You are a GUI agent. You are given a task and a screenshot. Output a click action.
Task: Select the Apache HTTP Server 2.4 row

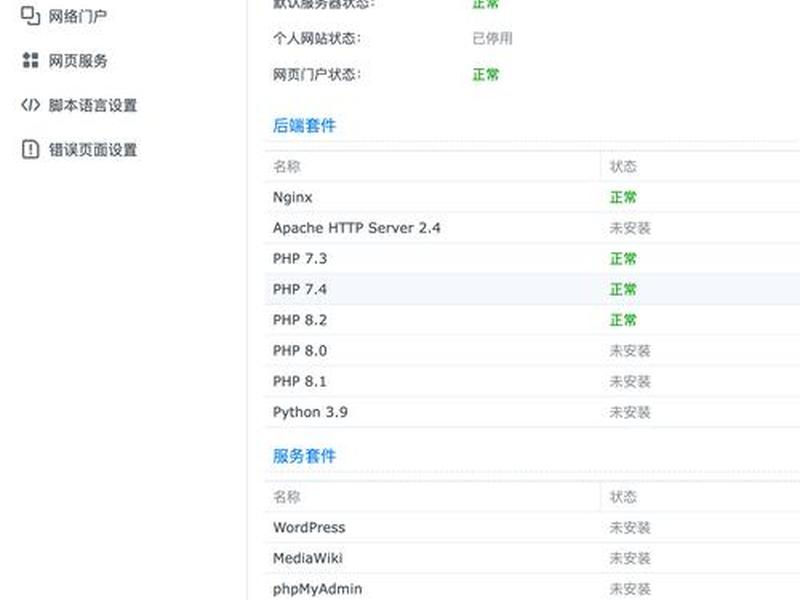pyautogui.click(x=532, y=228)
